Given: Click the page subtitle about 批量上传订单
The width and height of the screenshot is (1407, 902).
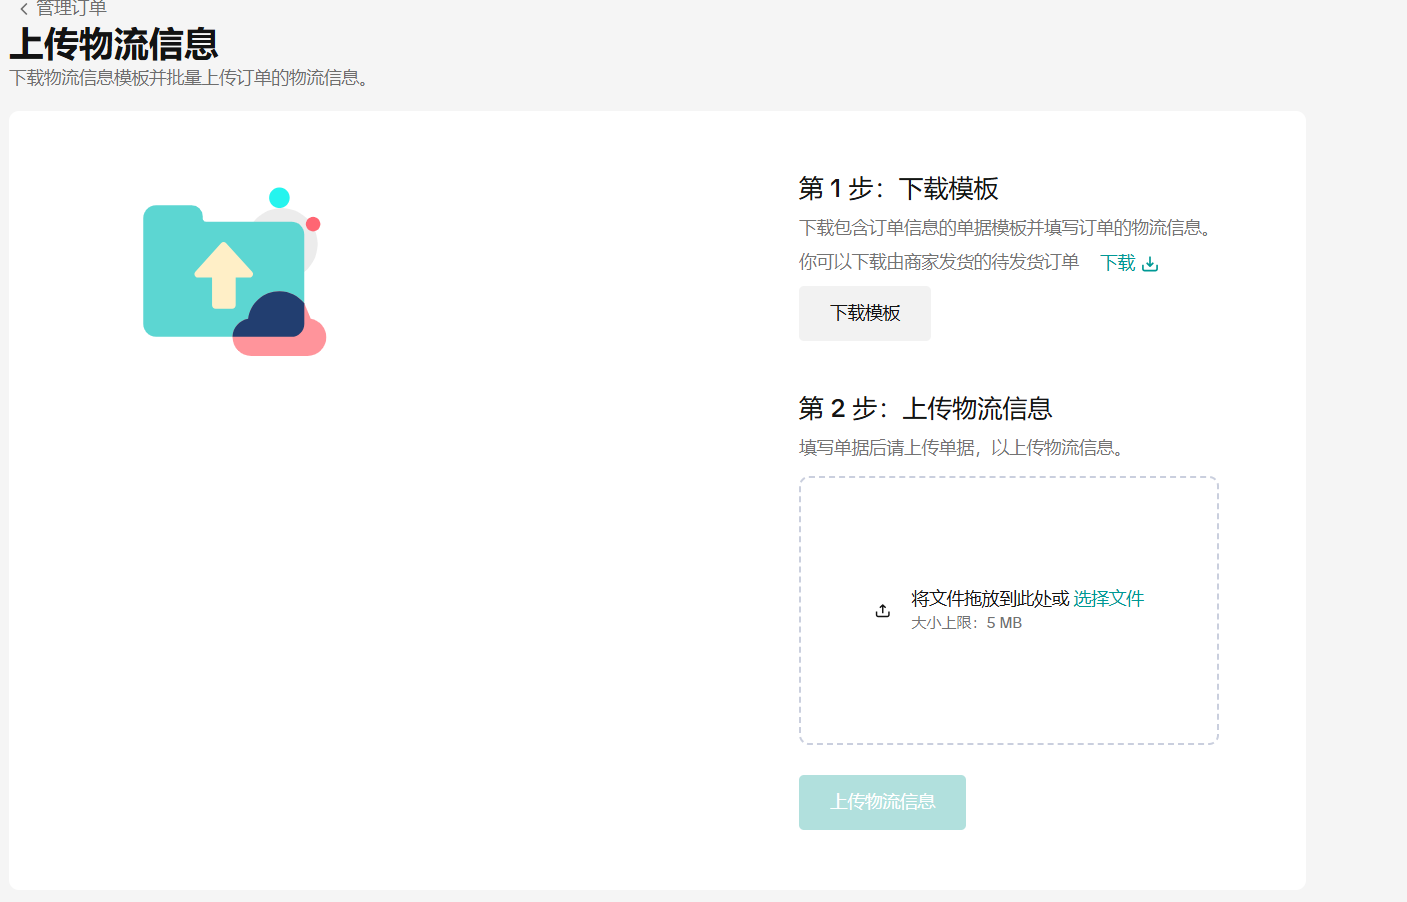Looking at the screenshot, I should click(190, 78).
